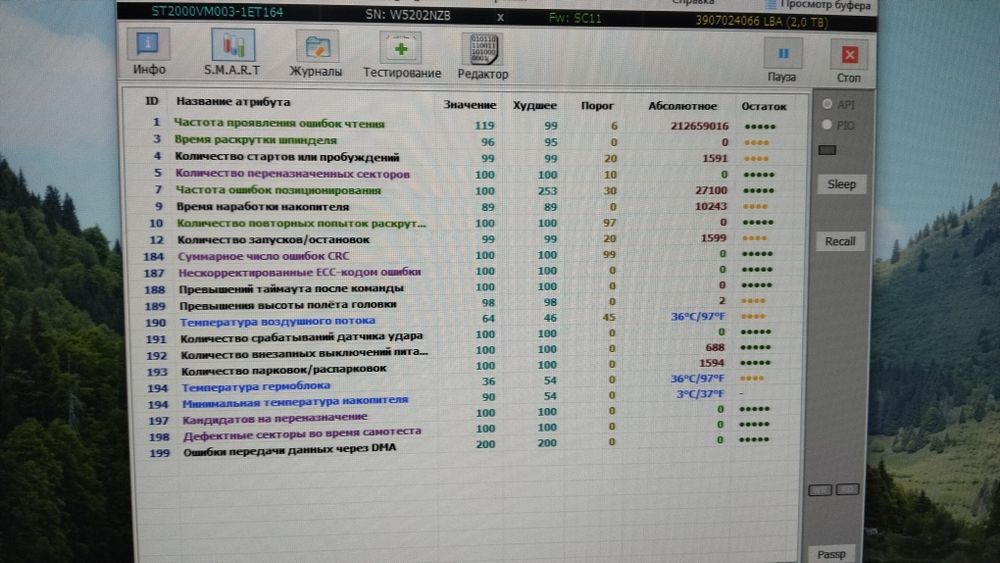
Task: Click the Название атрибута column header
Action: pyautogui.click(x=233, y=101)
